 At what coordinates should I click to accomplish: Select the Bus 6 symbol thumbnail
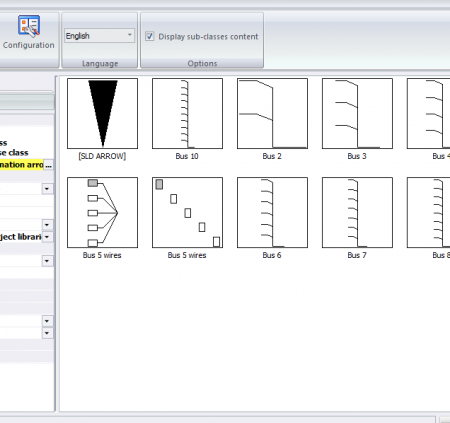[x=272, y=212]
